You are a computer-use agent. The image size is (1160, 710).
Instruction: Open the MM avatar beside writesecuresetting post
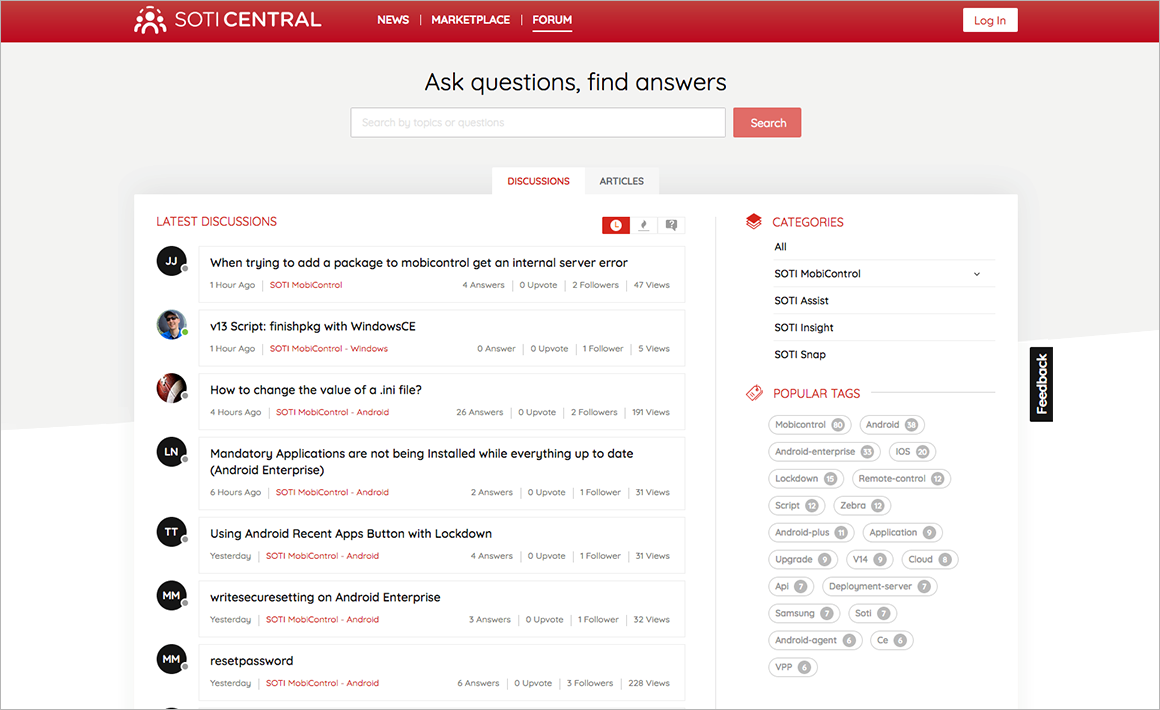coord(172,595)
